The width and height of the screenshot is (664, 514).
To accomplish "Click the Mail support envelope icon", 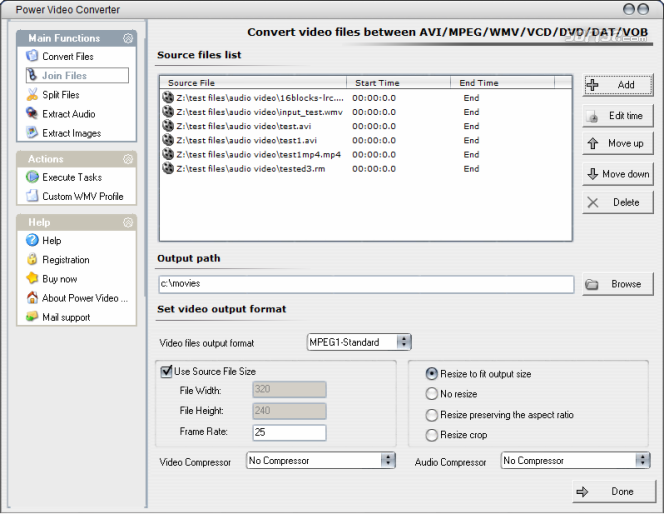I will [x=32, y=317].
